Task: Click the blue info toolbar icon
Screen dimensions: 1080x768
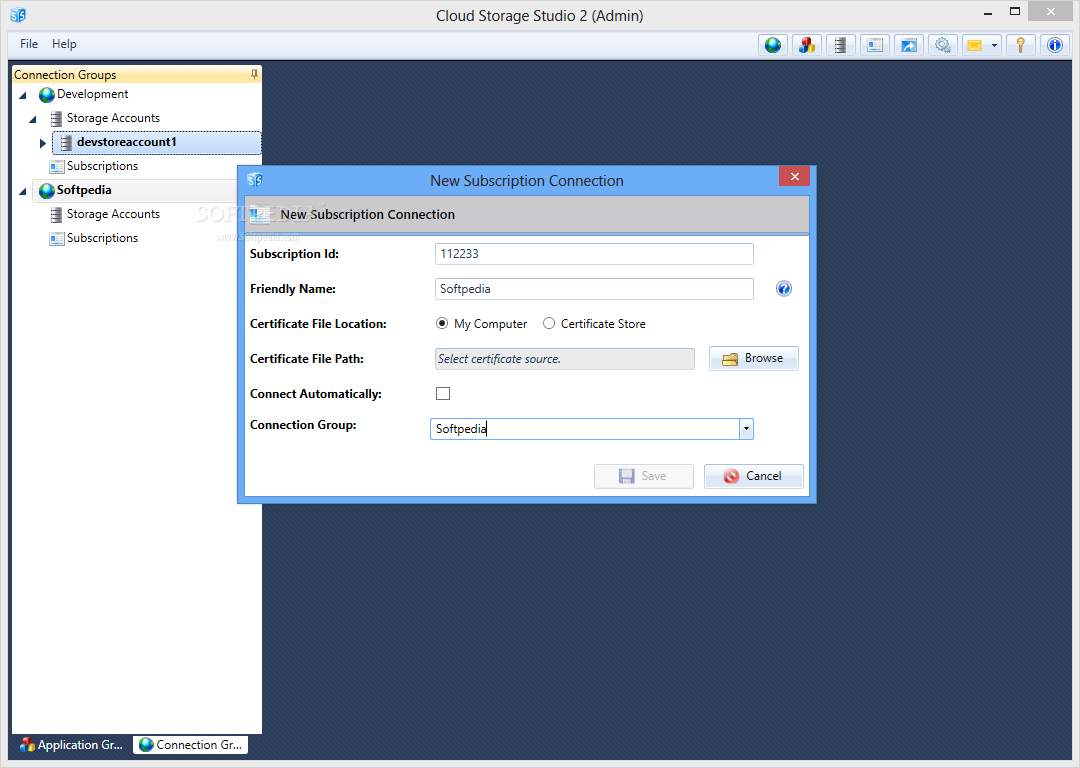Action: (1055, 45)
